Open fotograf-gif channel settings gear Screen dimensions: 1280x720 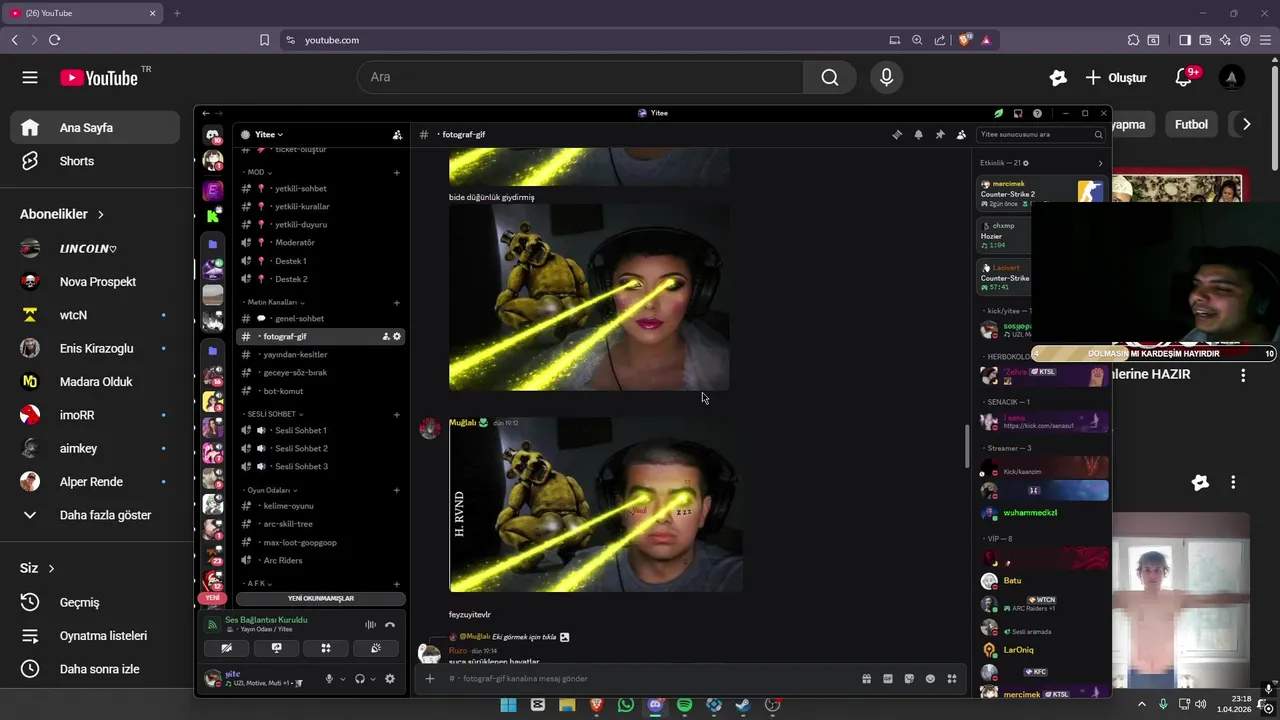(x=397, y=336)
